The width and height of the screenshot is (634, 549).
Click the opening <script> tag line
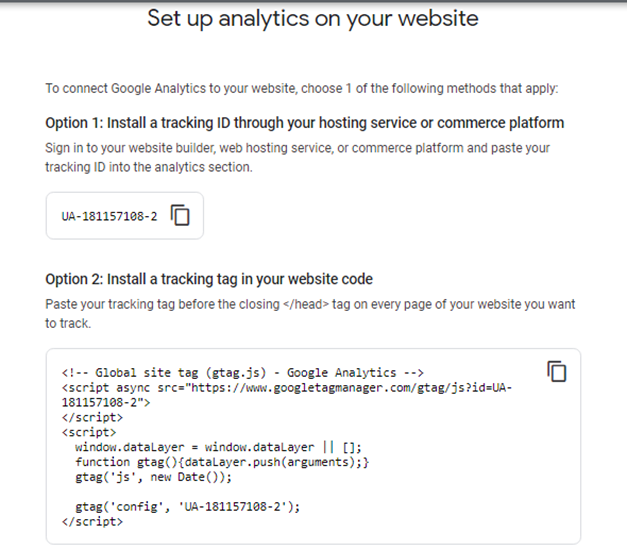[89, 432]
